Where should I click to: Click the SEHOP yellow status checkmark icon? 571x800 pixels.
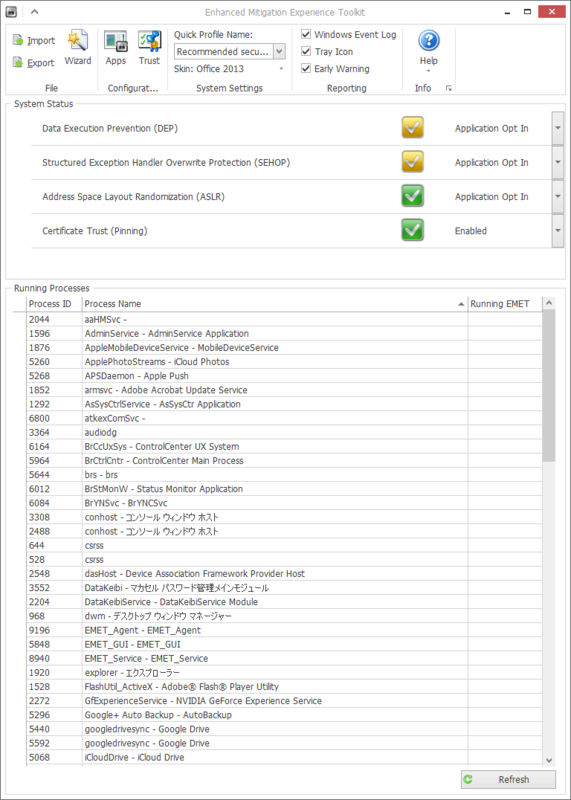click(x=412, y=162)
